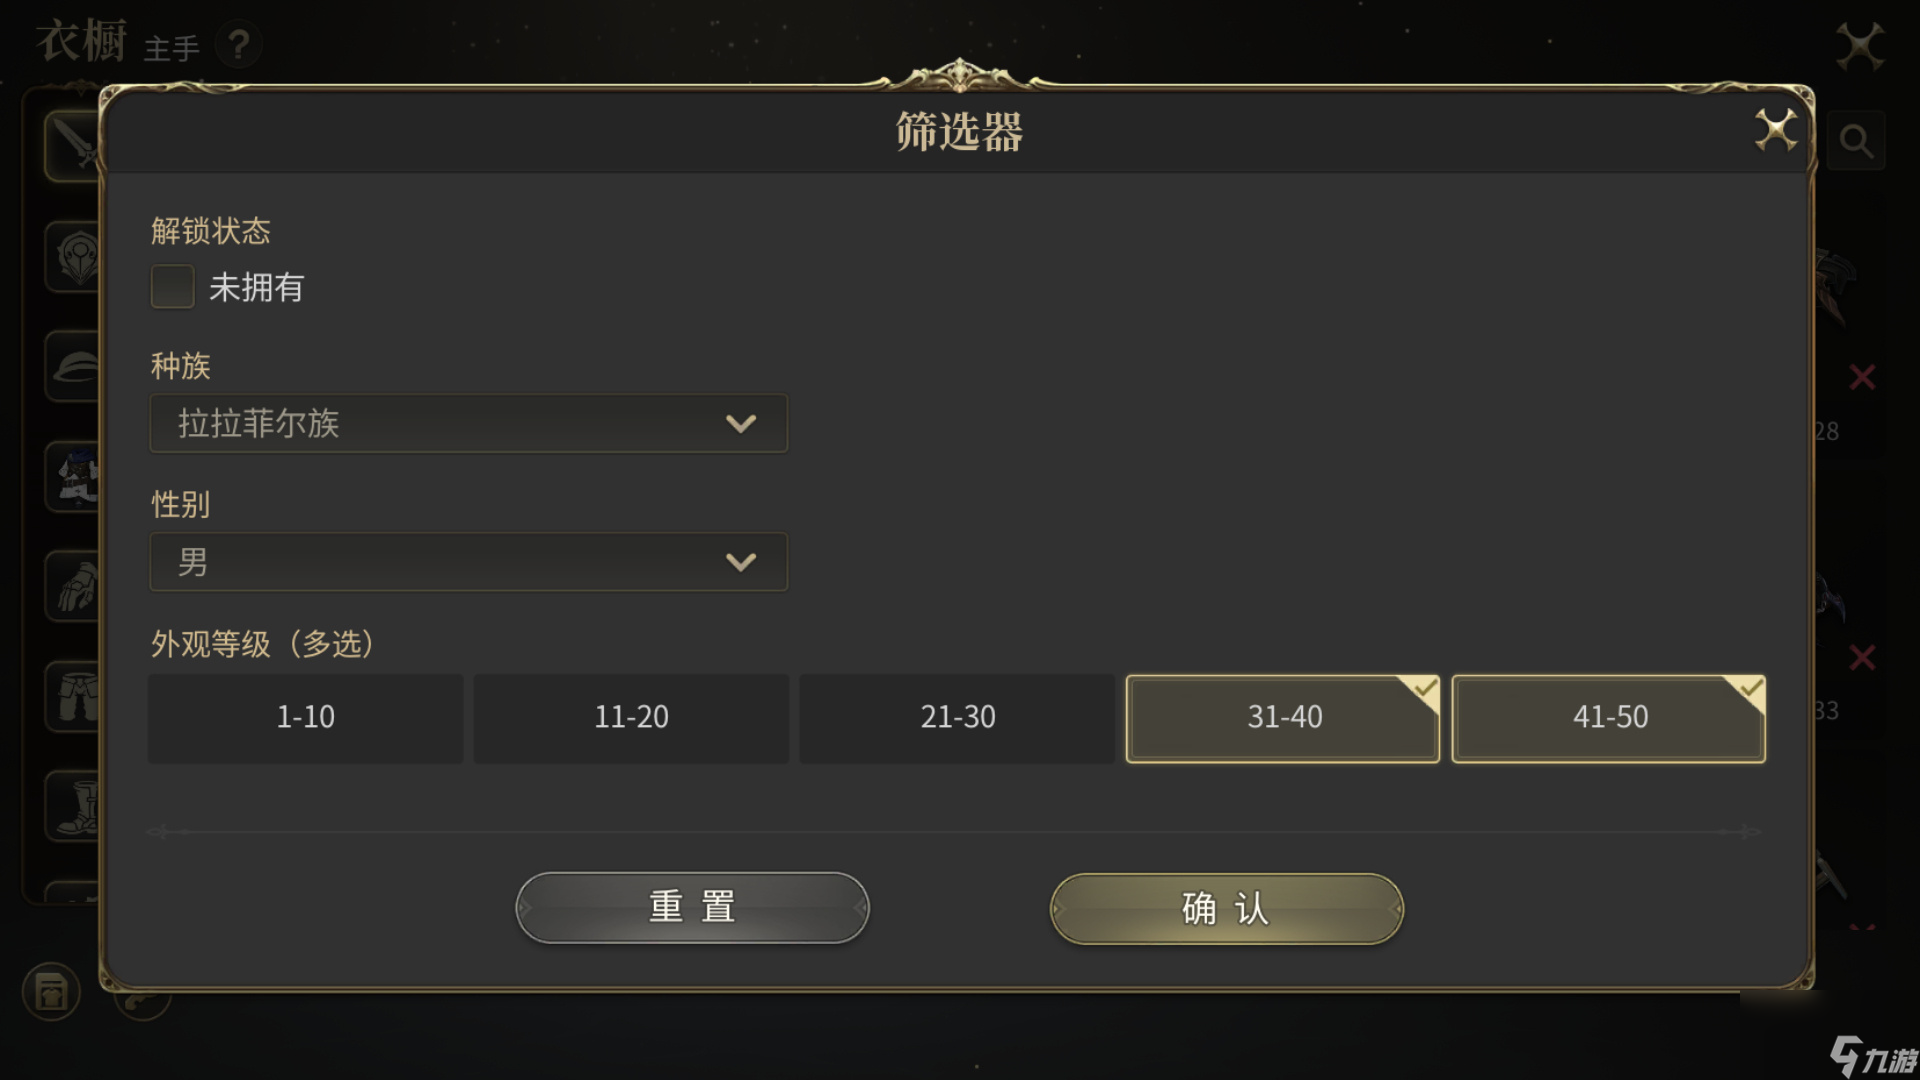Open the 种族 dropdown showing 拉拉菲尔族
This screenshot has width=1920, height=1080.
(468, 423)
